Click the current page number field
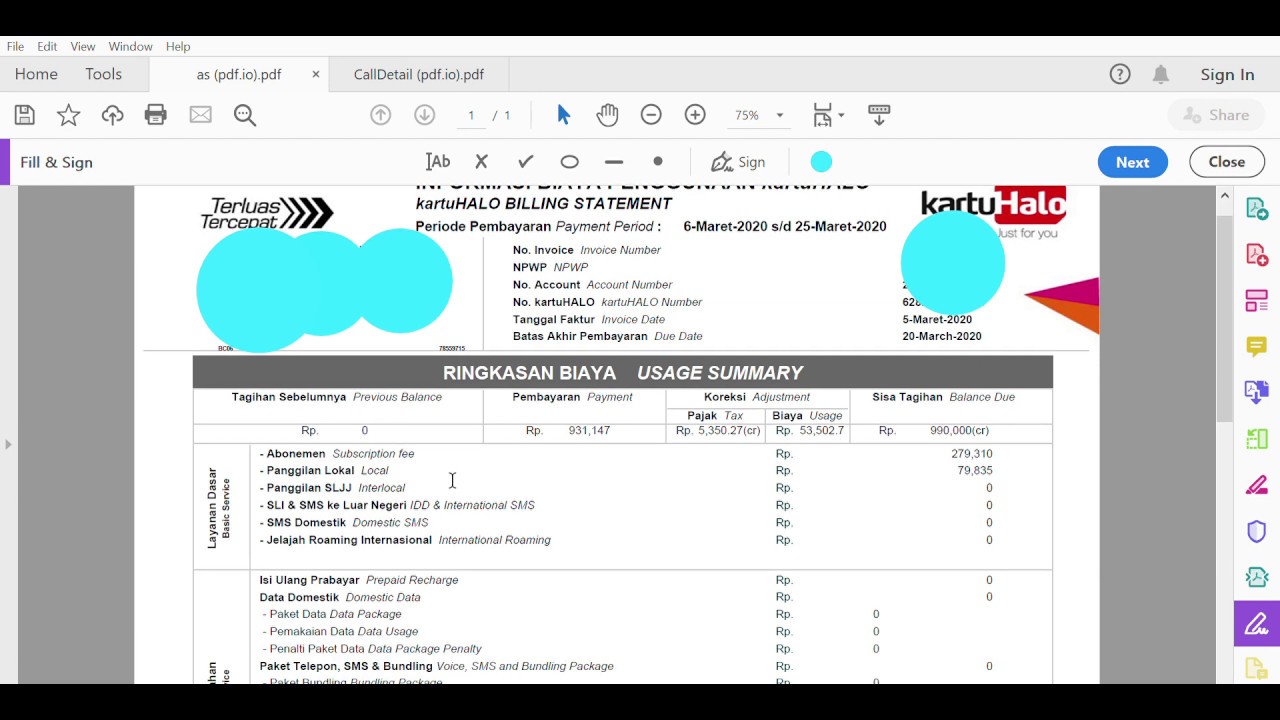This screenshot has width=1280, height=720. (470, 115)
